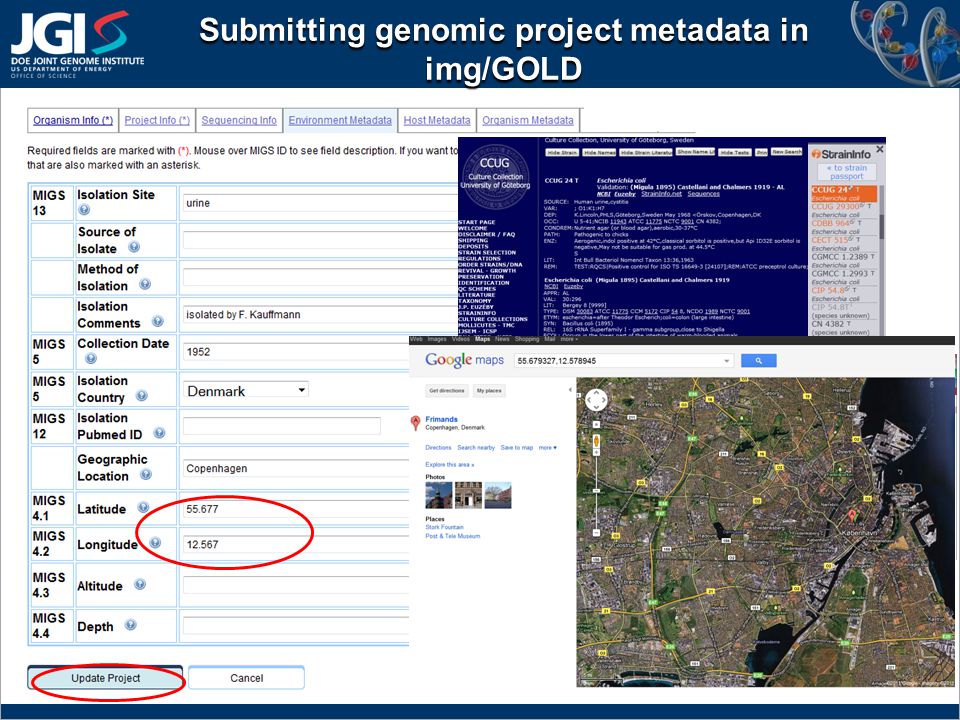Click the Google Maps coordinates search box
Viewport: 960px width, 720px height.
click(x=623, y=361)
